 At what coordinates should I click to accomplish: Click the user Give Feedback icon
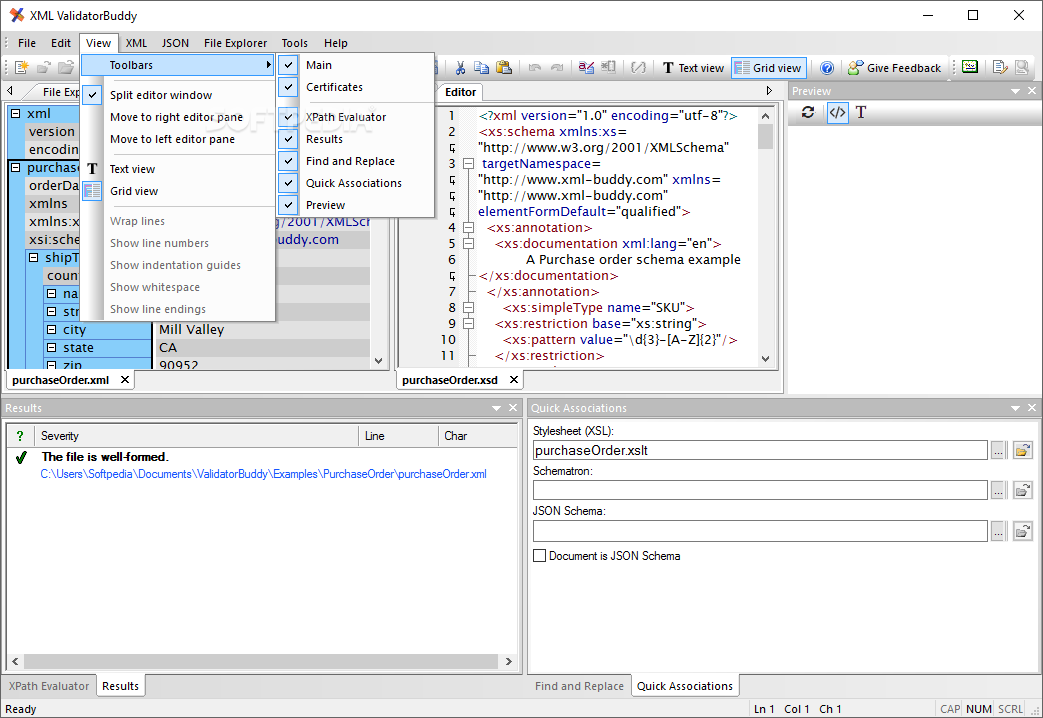pos(855,68)
